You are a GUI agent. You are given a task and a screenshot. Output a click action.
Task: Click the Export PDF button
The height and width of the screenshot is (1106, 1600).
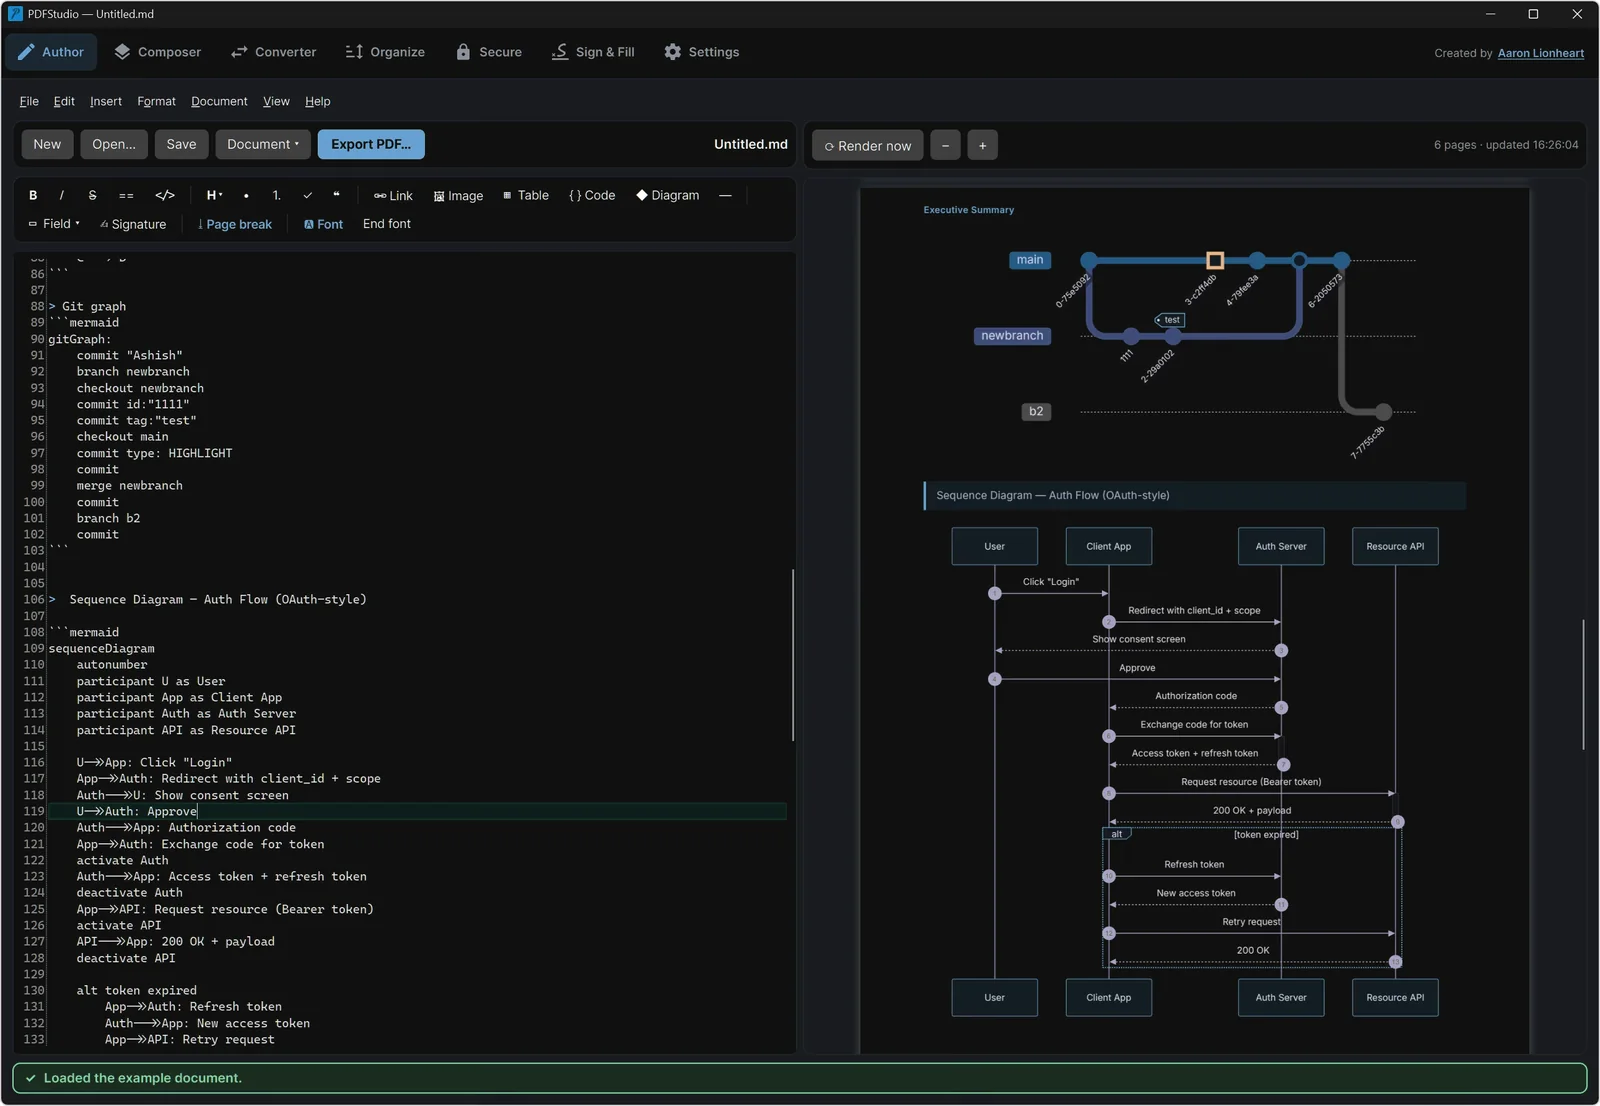tap(371, 145)
